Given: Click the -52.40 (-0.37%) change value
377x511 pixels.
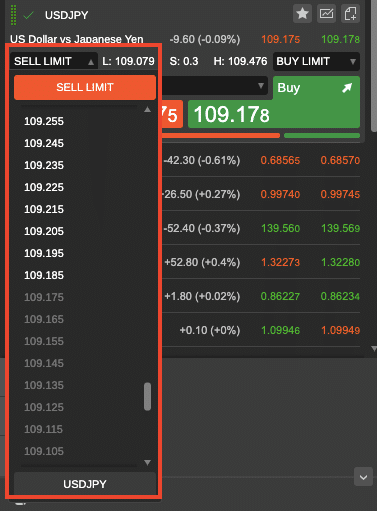Looking at the screenshot, I should coord(201,228).
